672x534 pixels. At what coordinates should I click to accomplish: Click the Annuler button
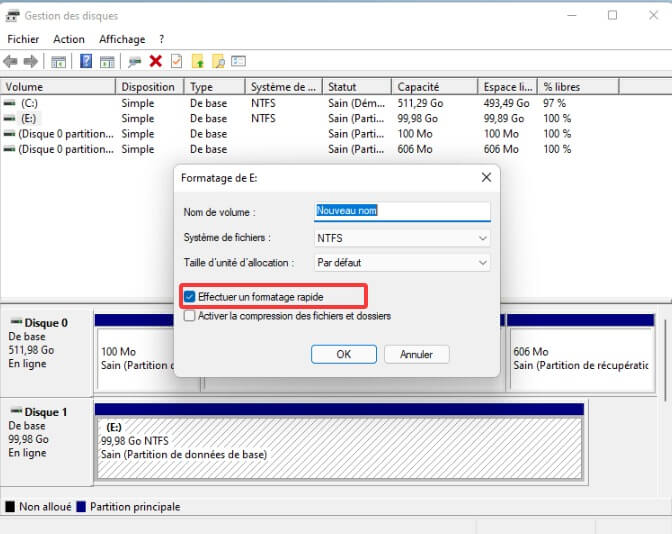coord(417,354)
